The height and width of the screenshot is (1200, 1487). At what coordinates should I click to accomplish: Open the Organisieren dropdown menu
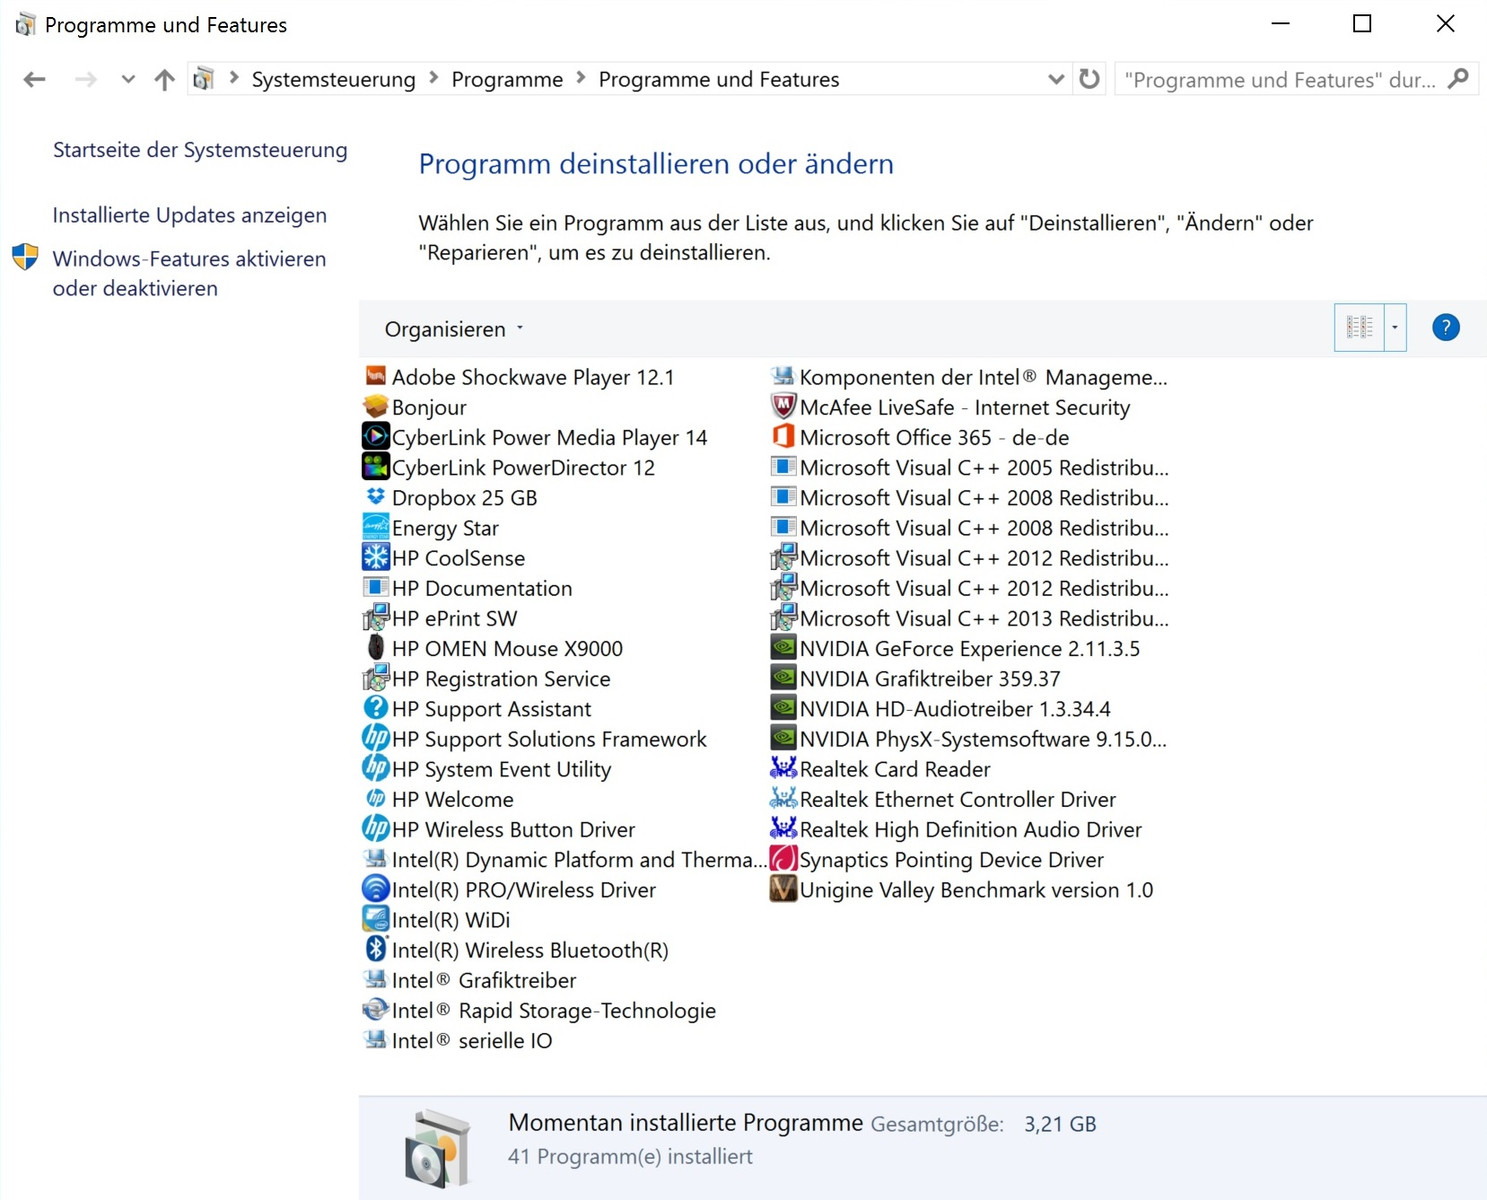pyautogui.click(x=454, y=329)
